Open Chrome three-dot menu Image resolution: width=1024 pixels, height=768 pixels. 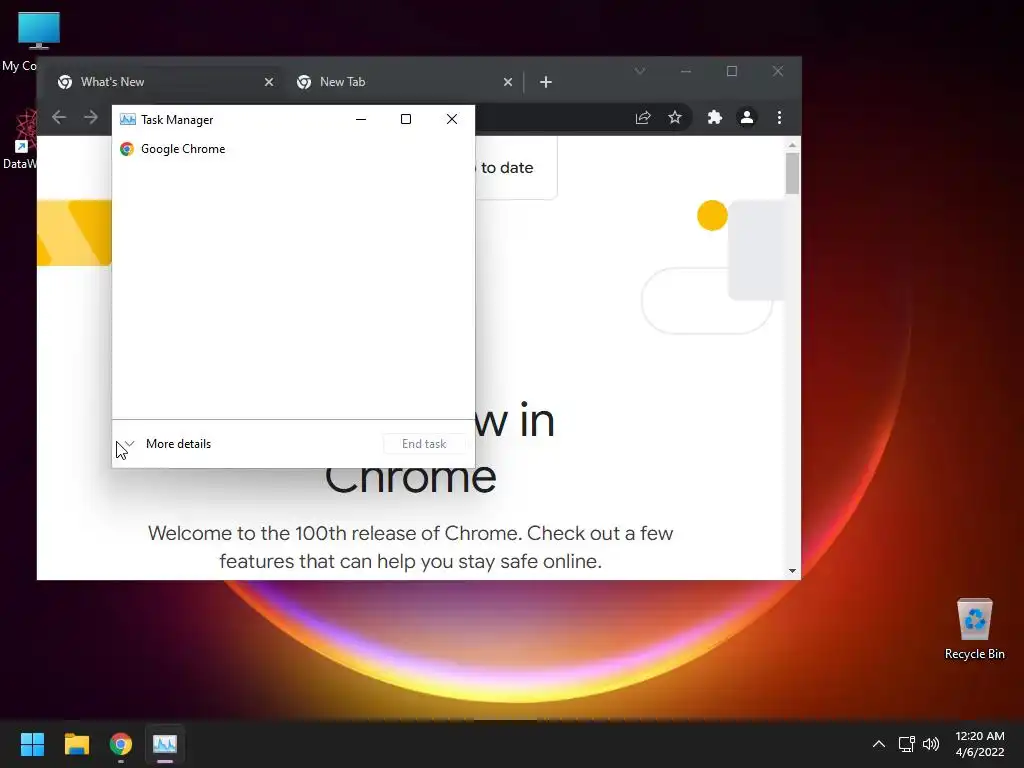(x=779, y=118)
